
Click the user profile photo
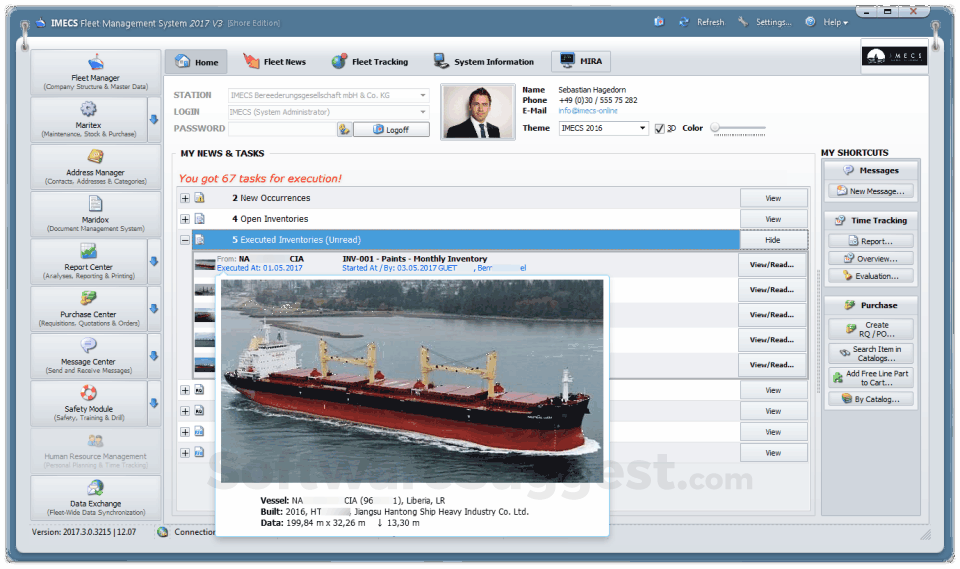coord(478,112)
